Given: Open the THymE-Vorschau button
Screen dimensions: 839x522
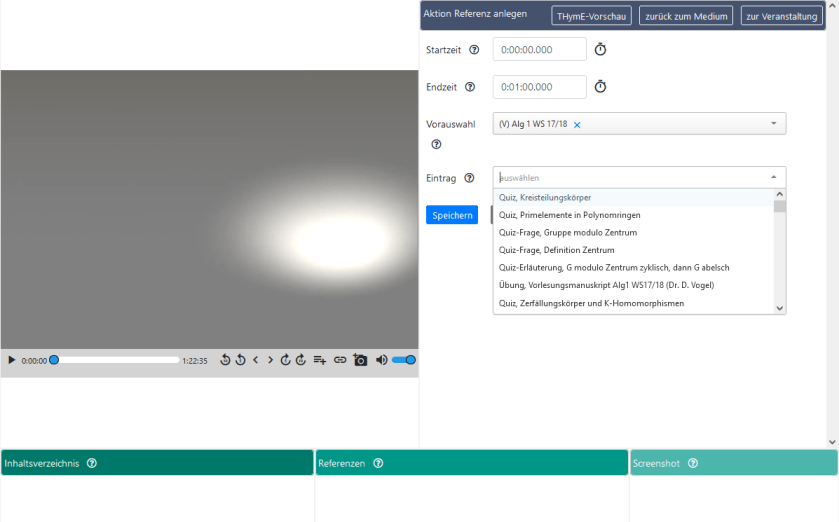Looking at the screenshot, I should click(591, 16).
